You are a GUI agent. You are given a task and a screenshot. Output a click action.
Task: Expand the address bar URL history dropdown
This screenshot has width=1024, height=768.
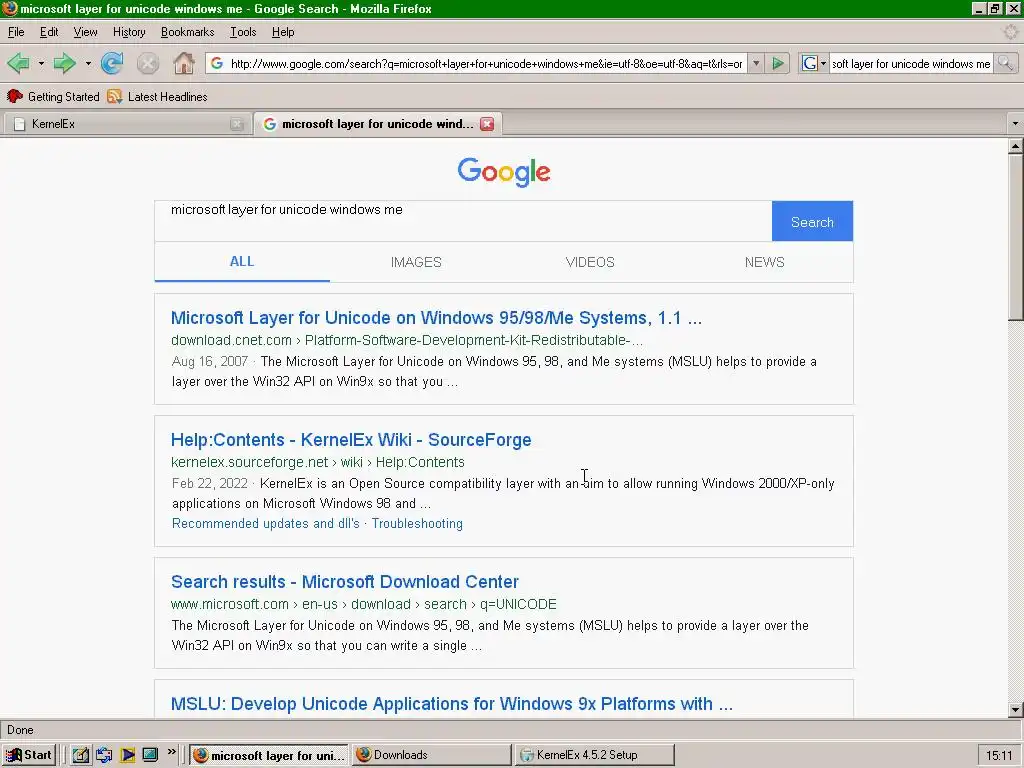click(x=756, y=63)
